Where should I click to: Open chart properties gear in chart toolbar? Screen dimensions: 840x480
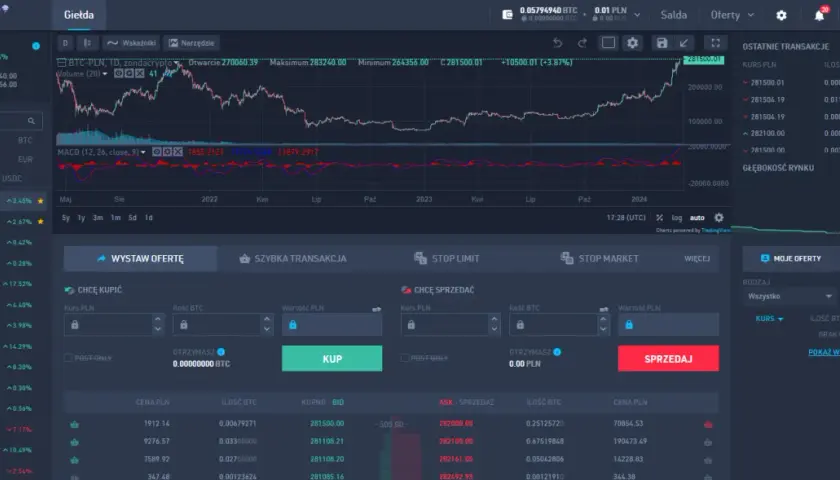click(x=633, y=43)
